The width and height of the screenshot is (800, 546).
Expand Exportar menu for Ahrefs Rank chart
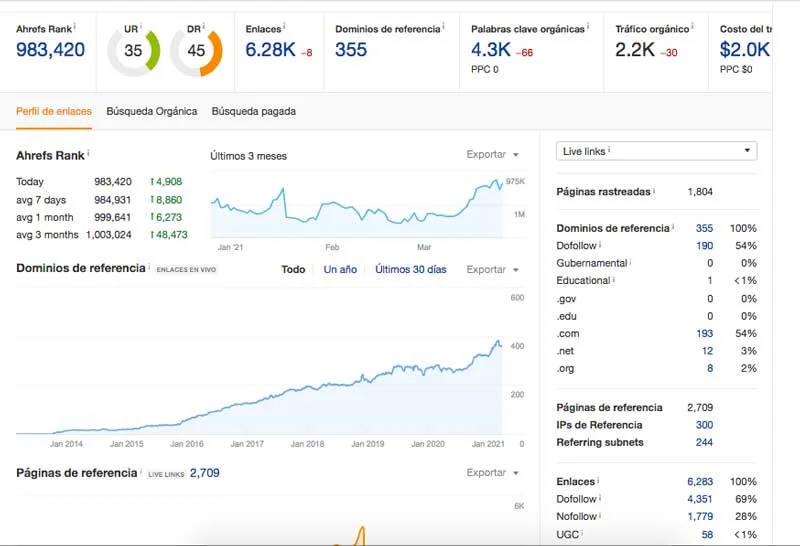pyautogui.click(x=492, y=154)
